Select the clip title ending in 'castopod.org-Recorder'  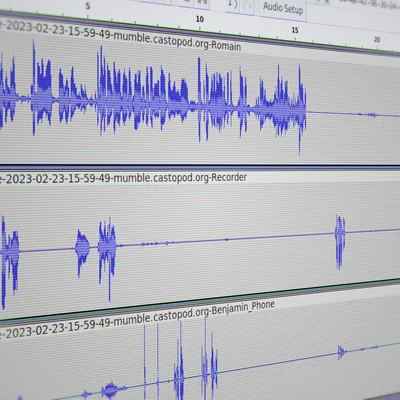tap(123, 178)
